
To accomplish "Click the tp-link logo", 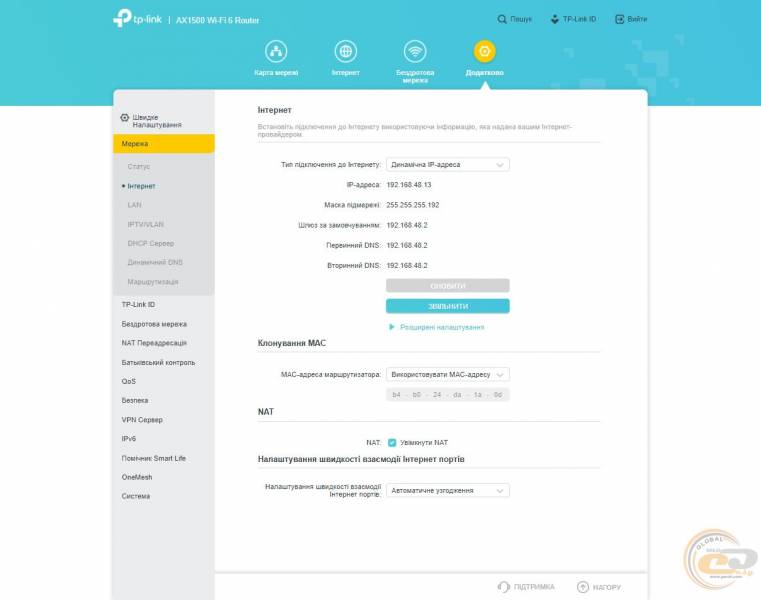I will 137,18.
